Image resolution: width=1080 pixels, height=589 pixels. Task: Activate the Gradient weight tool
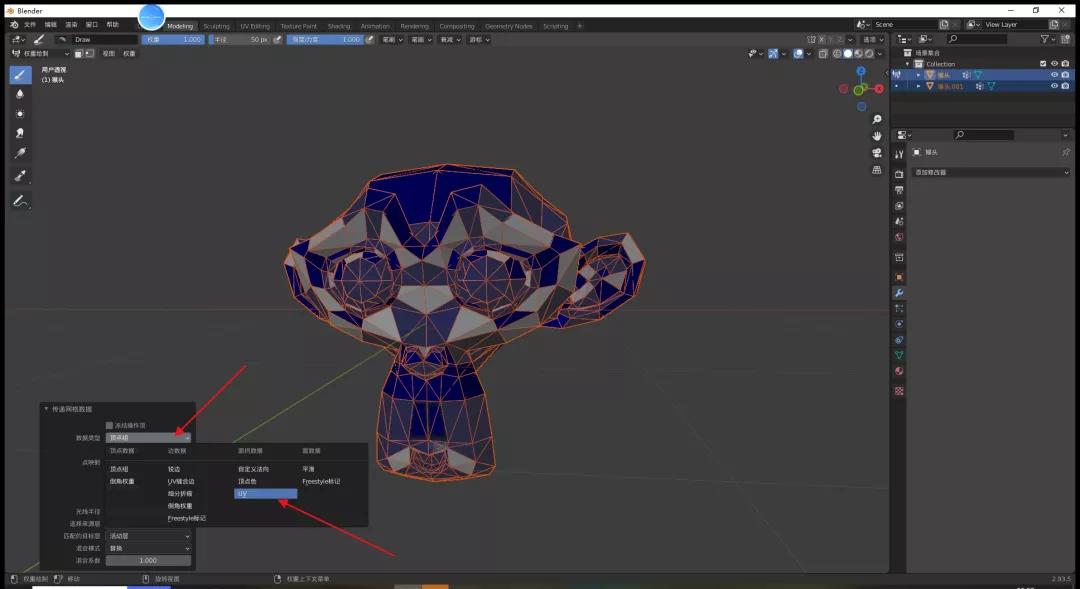20,153
